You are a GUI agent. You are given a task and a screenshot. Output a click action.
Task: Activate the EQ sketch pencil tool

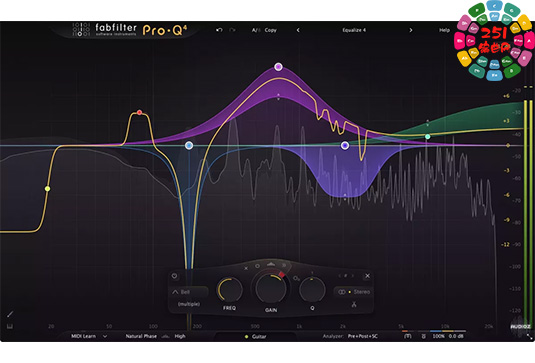(10, 314)
